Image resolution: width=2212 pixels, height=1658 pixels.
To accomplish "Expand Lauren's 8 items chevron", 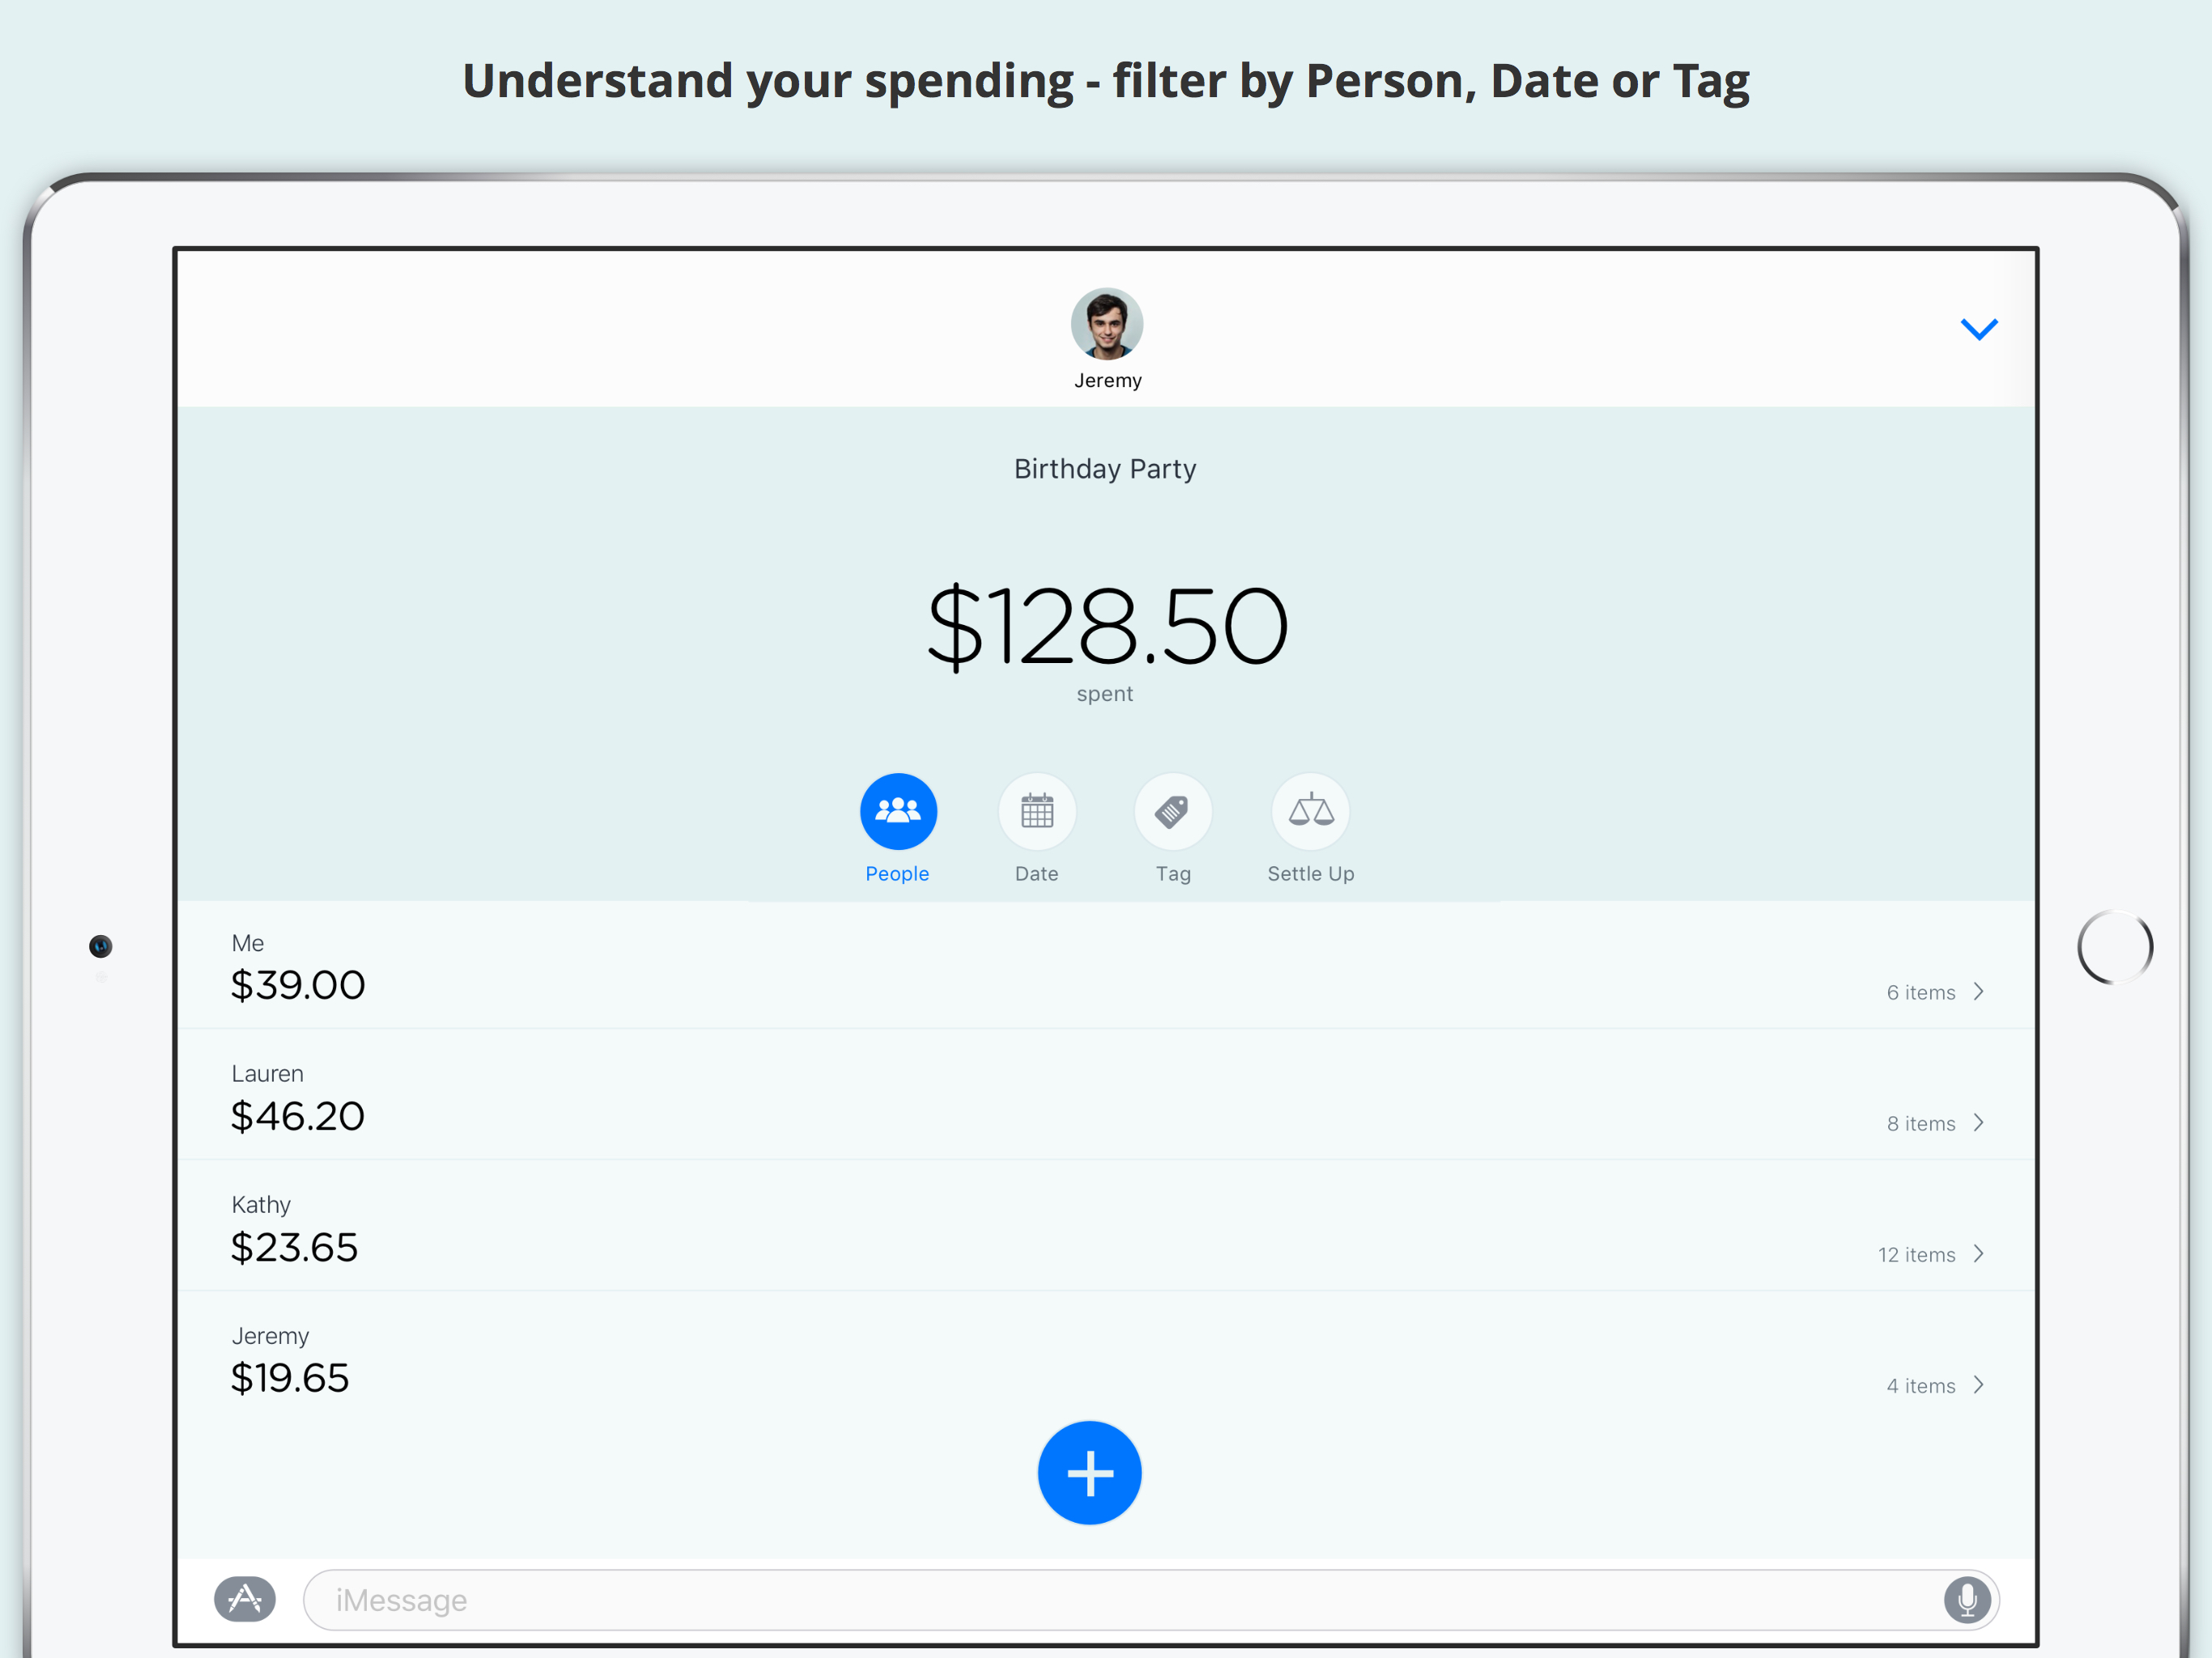I will [x=1978, y=1123].
